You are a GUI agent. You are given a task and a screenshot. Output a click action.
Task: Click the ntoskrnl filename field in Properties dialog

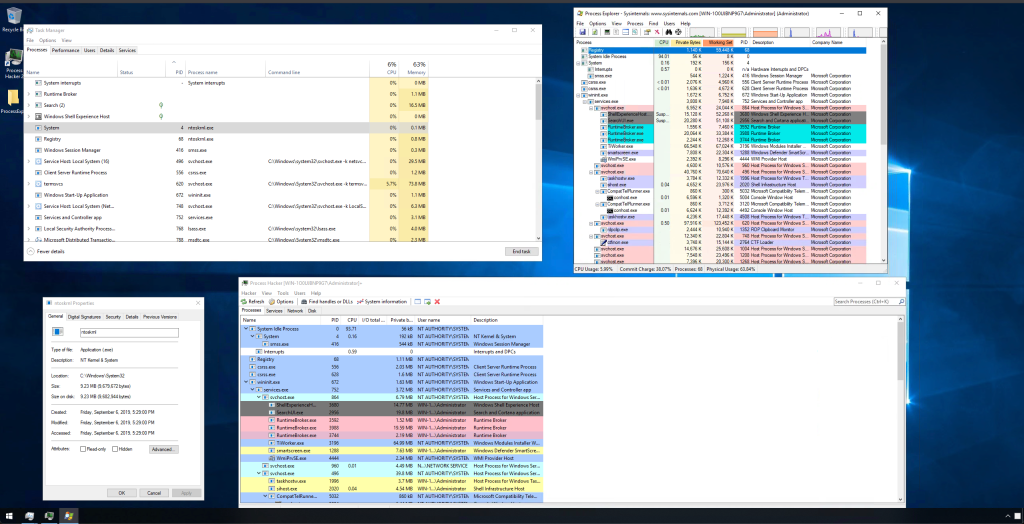point(129,333)
